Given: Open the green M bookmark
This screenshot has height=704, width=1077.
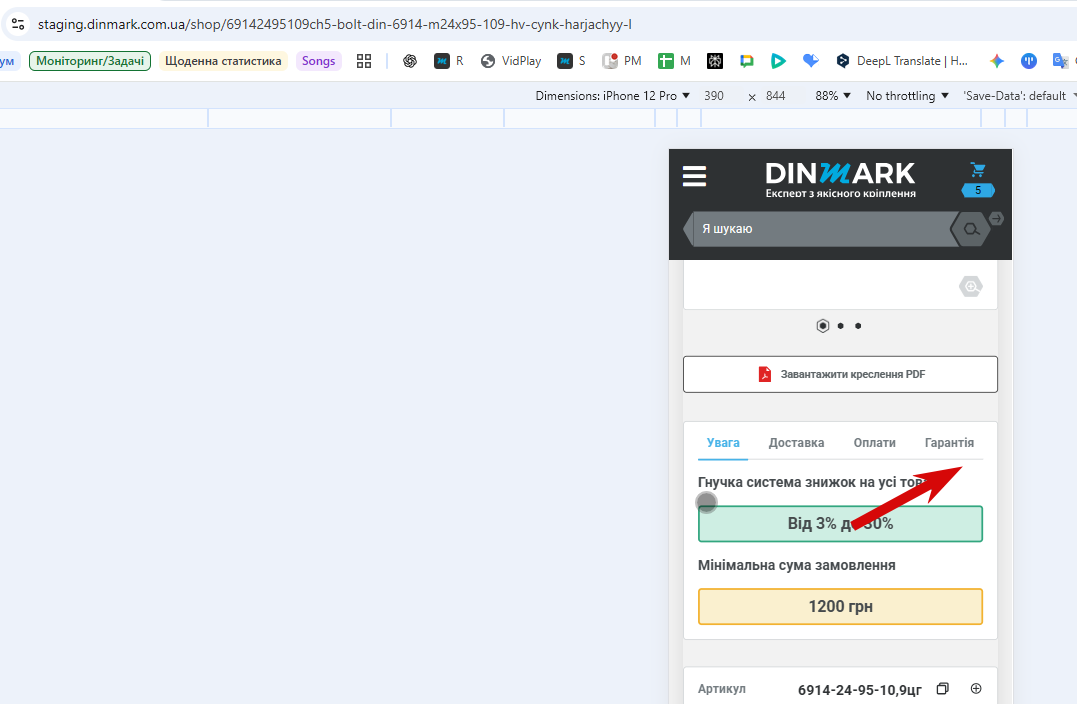Looking at the screenshot, I should (x=674, y=61).
